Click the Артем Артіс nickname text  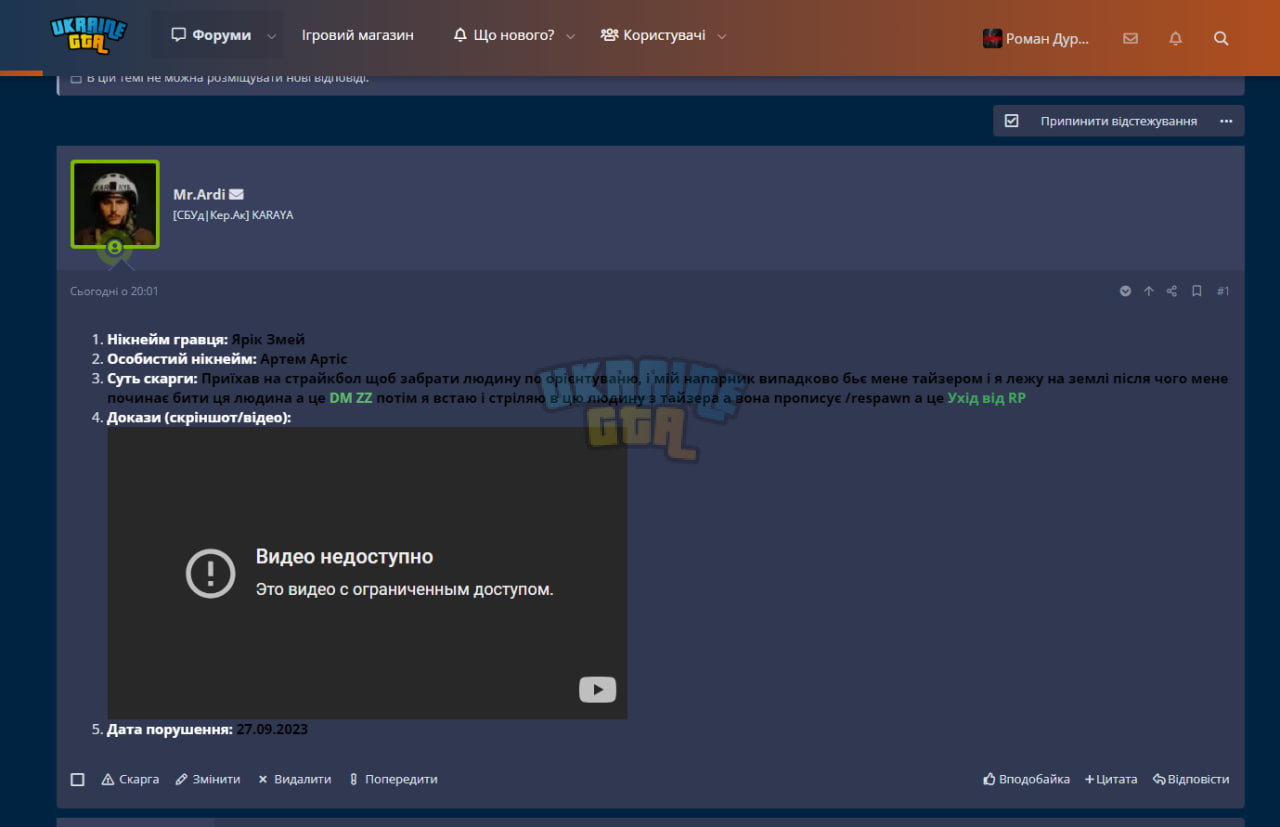pos(304,358)
